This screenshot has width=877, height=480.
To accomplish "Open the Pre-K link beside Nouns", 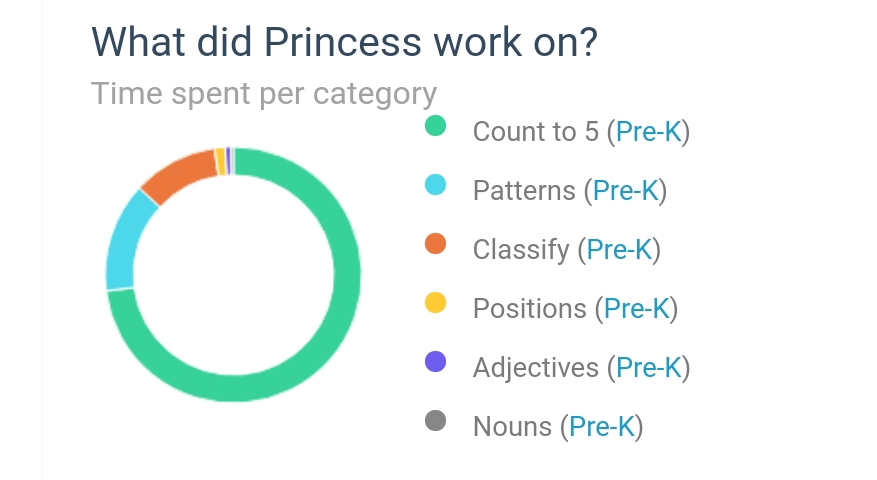I will (602, 427).
